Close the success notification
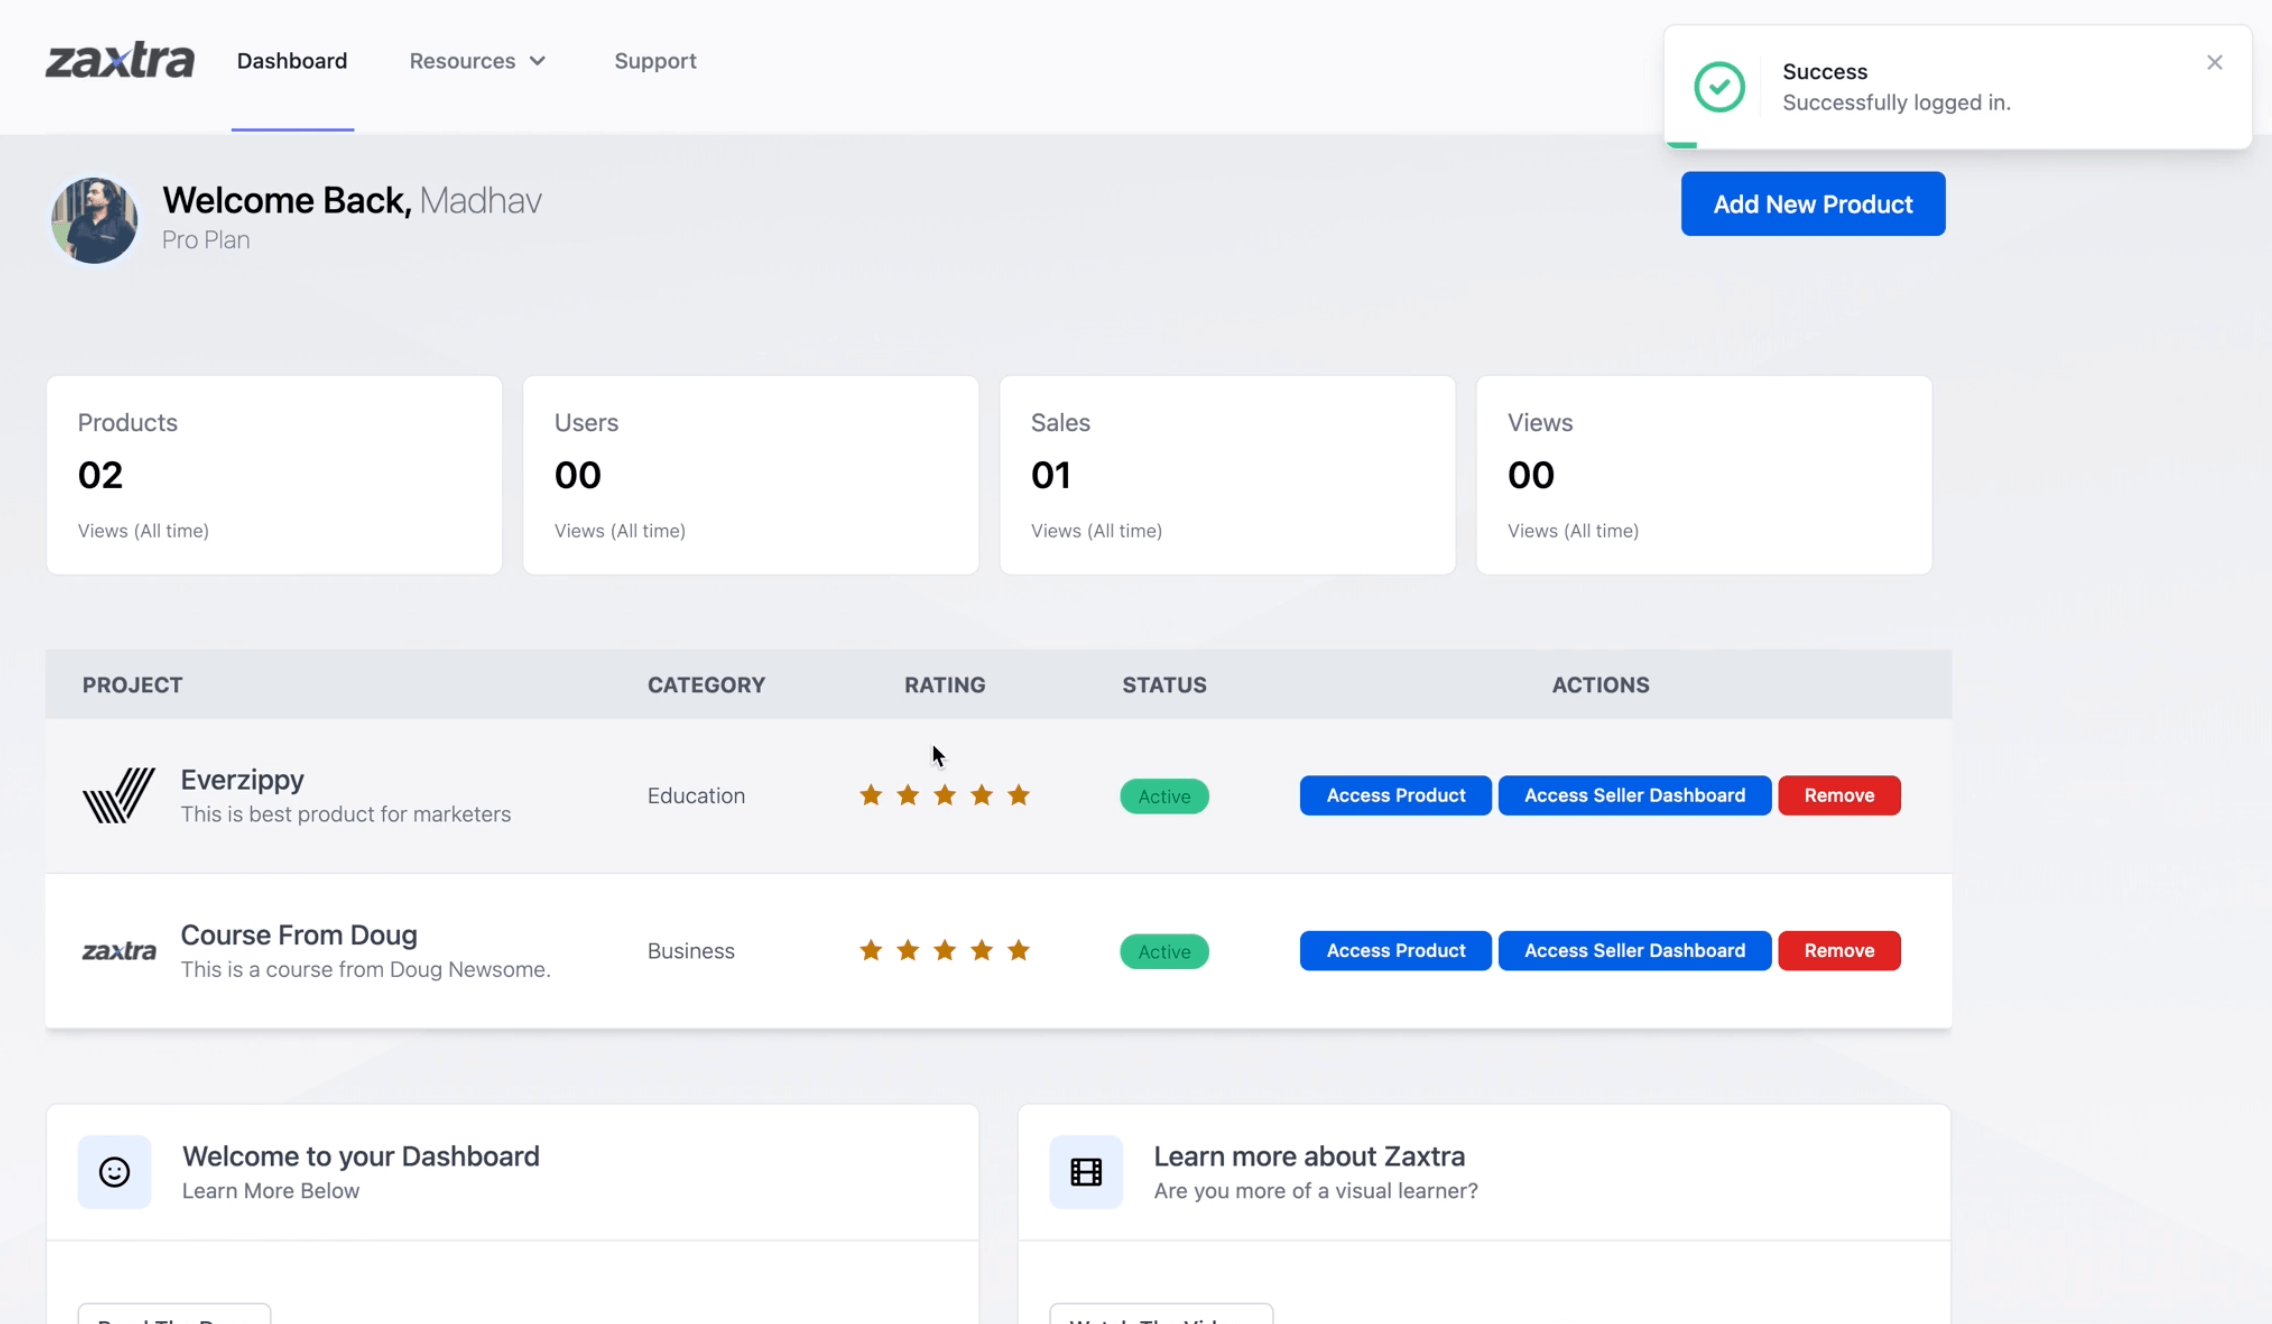Screen dimensions: 2272x1324 [x=2215, y=61]
